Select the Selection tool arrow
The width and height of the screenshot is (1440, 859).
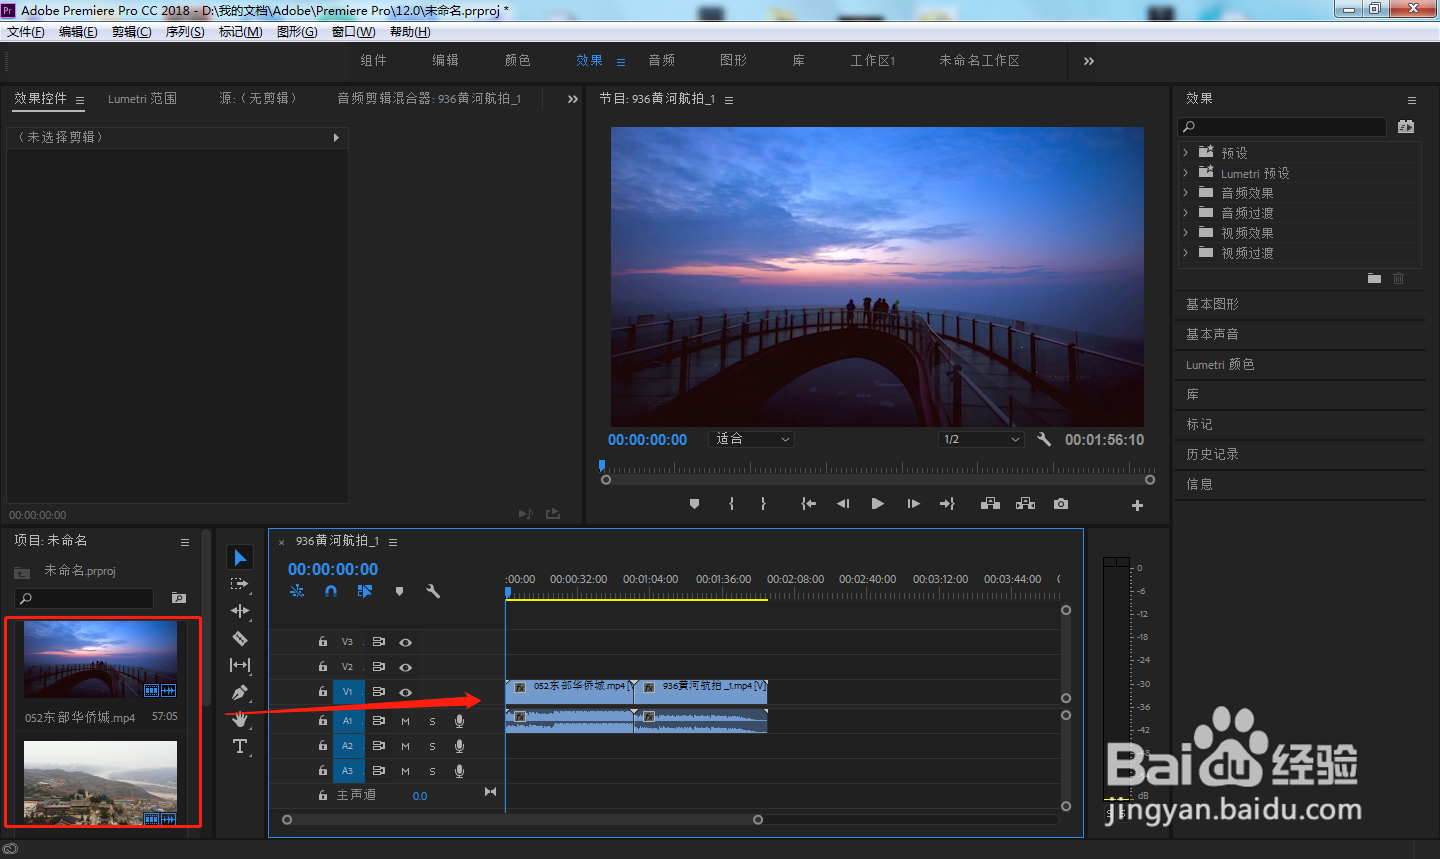tap(240, 558)
